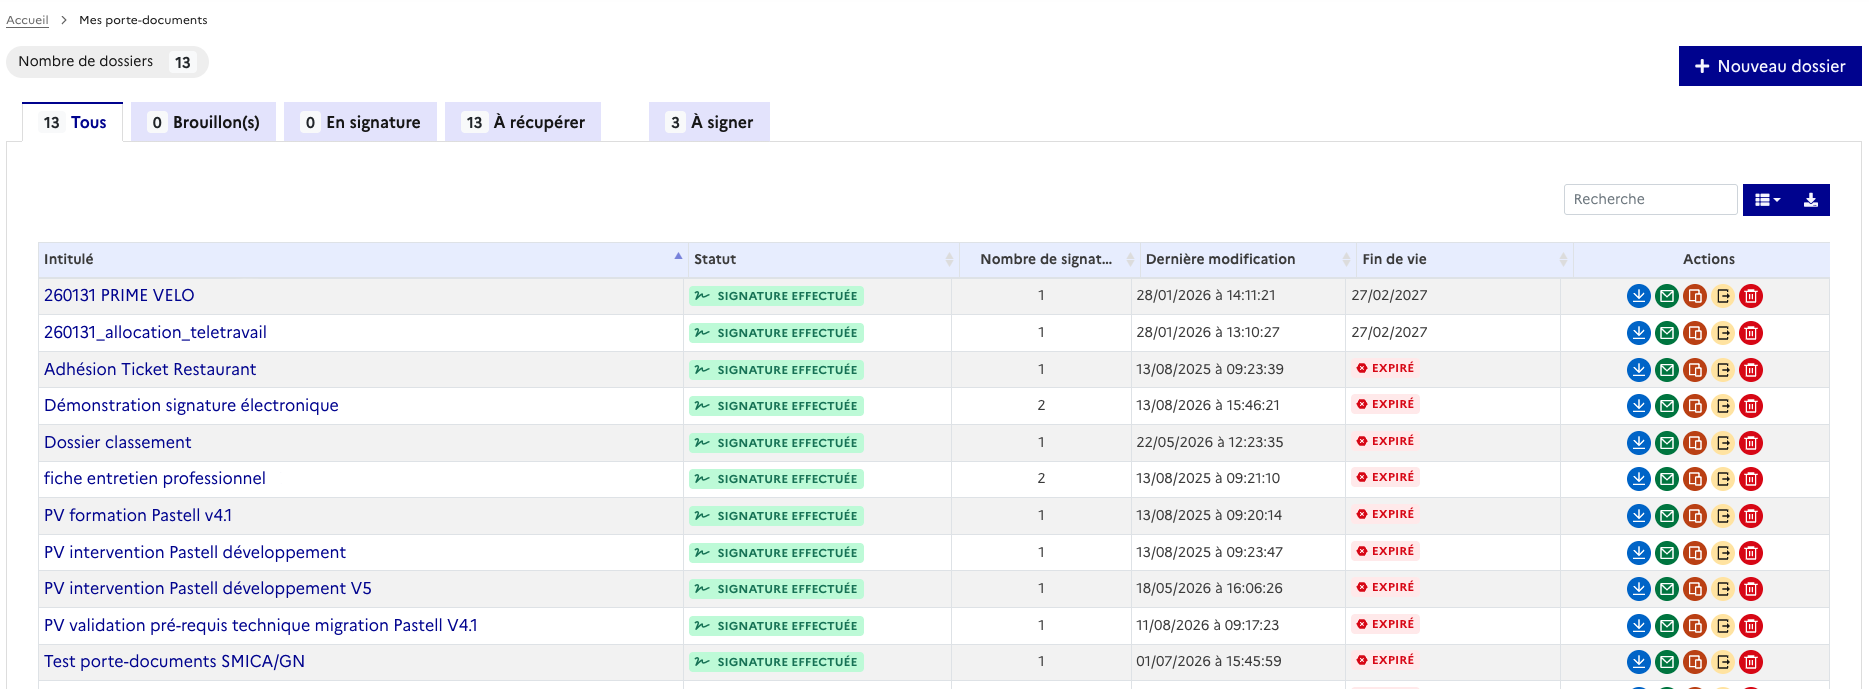Open the column display dropdown
The height and width of the screenshot is (689, 1869).
coord(1767,200)
